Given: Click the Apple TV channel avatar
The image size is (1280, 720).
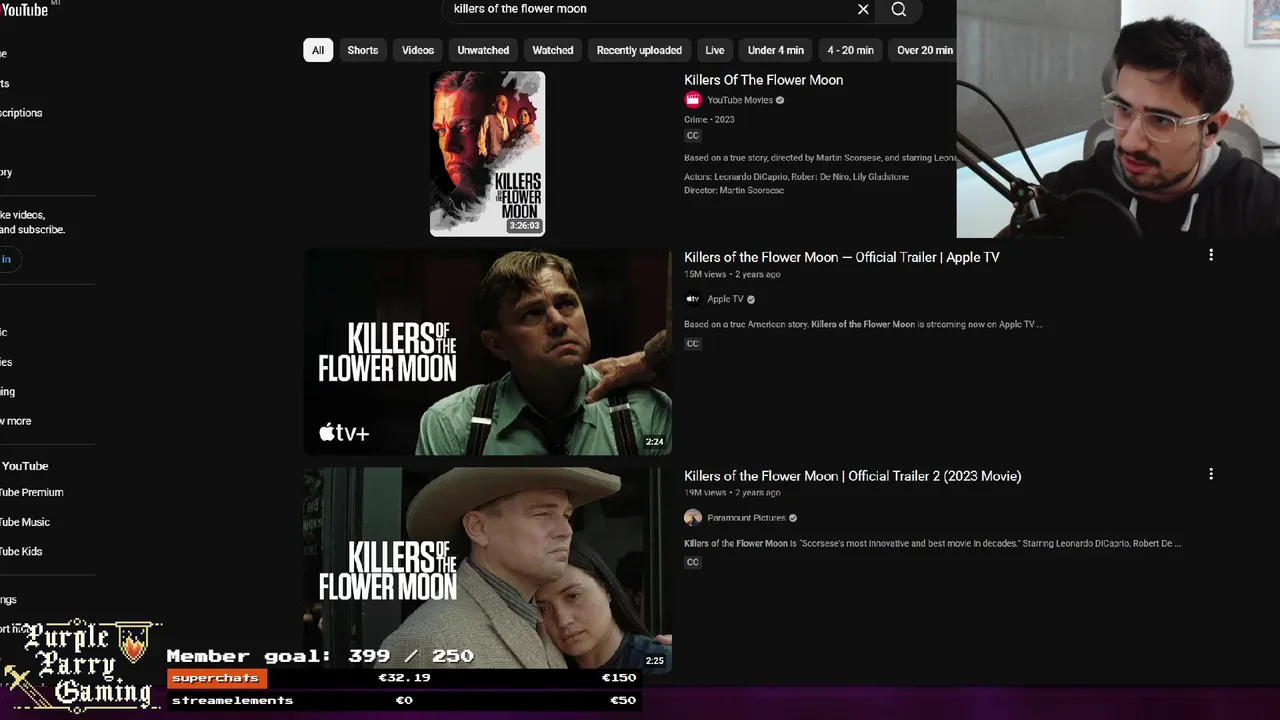Looking at the screenshot, I should [693, 299].
